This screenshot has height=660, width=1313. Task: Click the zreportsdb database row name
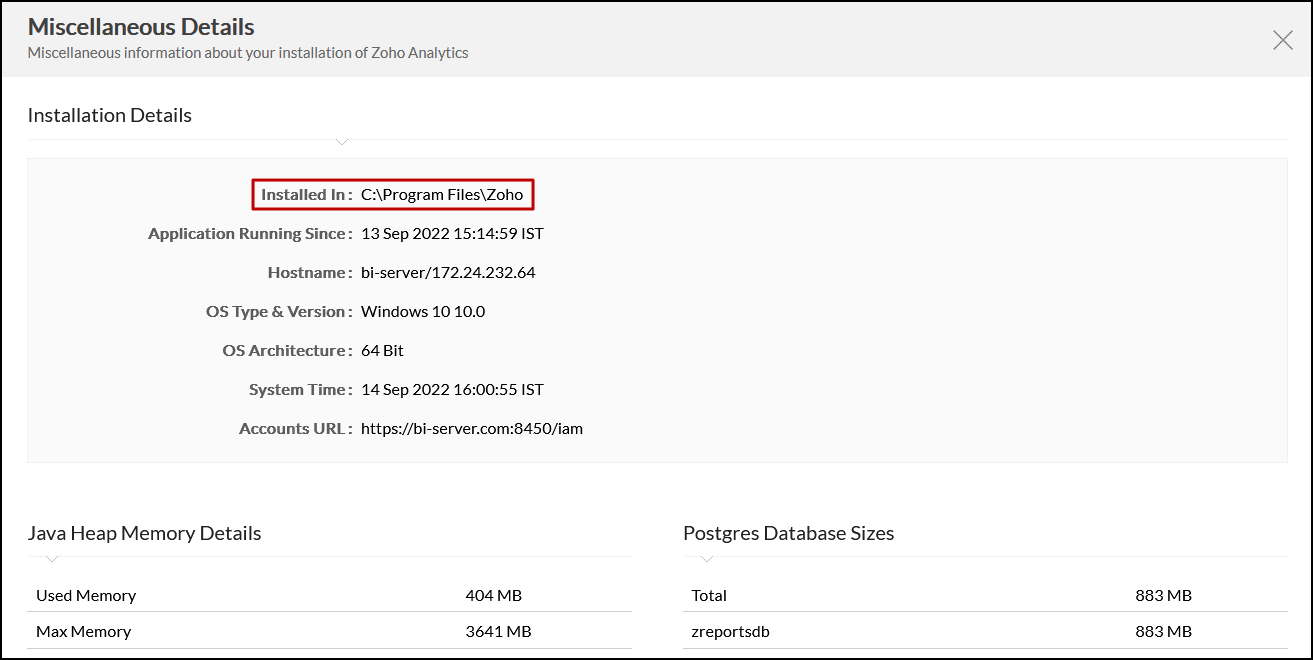[730, 631]
